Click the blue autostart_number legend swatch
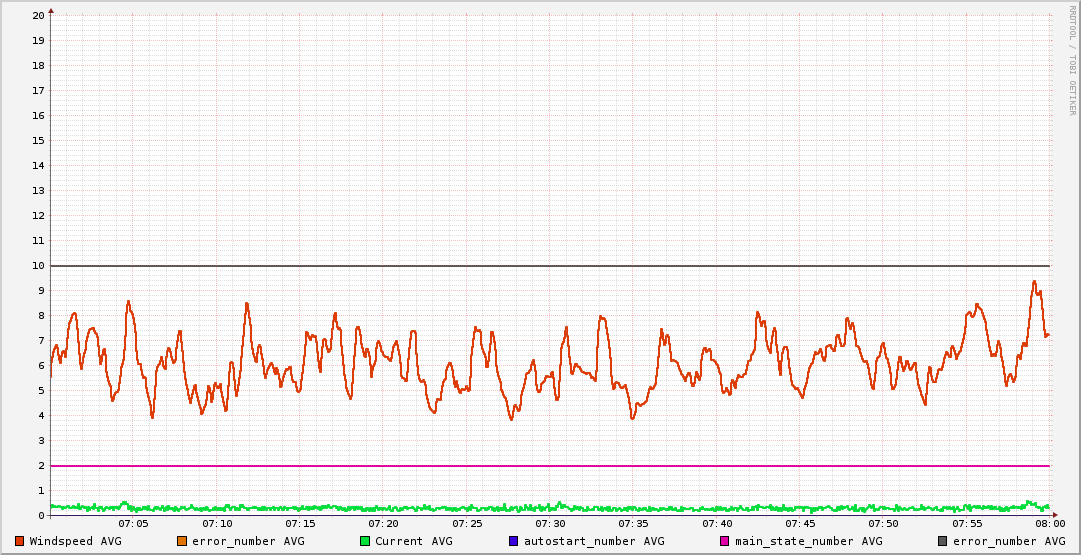The width and height of the screenshot is (1081, 555). pyautogui.click(x=514, y=542)
